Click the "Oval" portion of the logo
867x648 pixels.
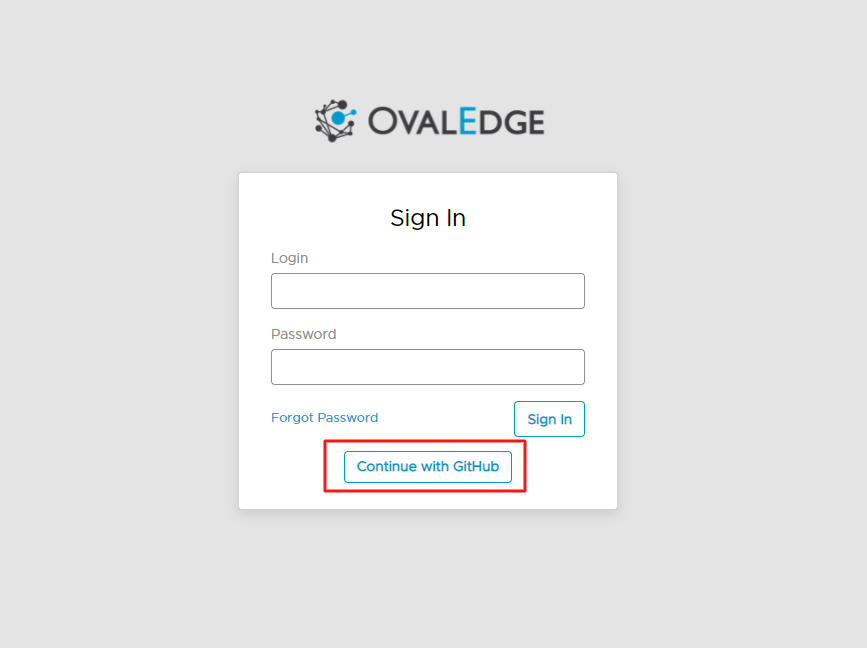[412, 122]
